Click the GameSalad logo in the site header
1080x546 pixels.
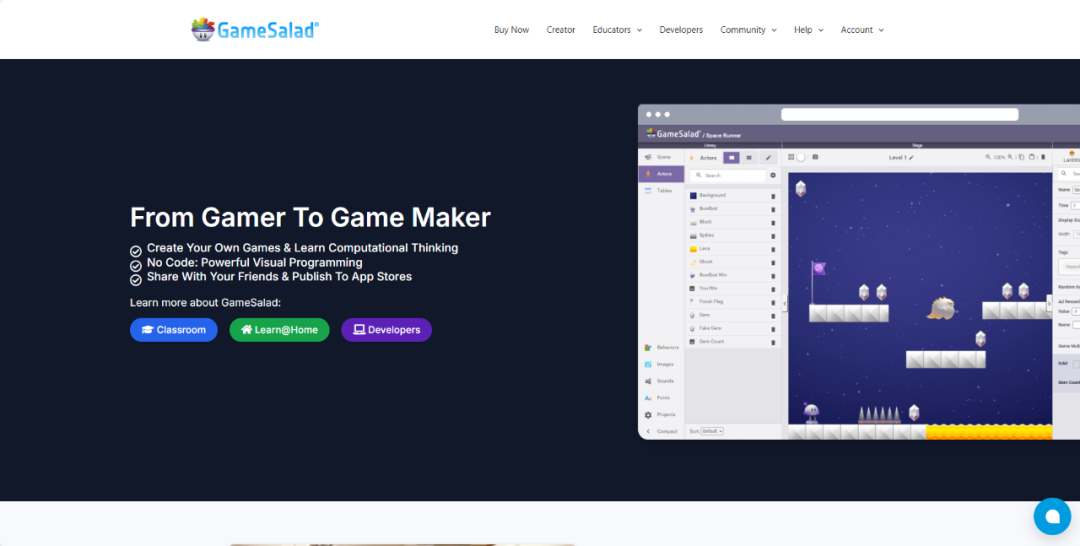point(255,30)
